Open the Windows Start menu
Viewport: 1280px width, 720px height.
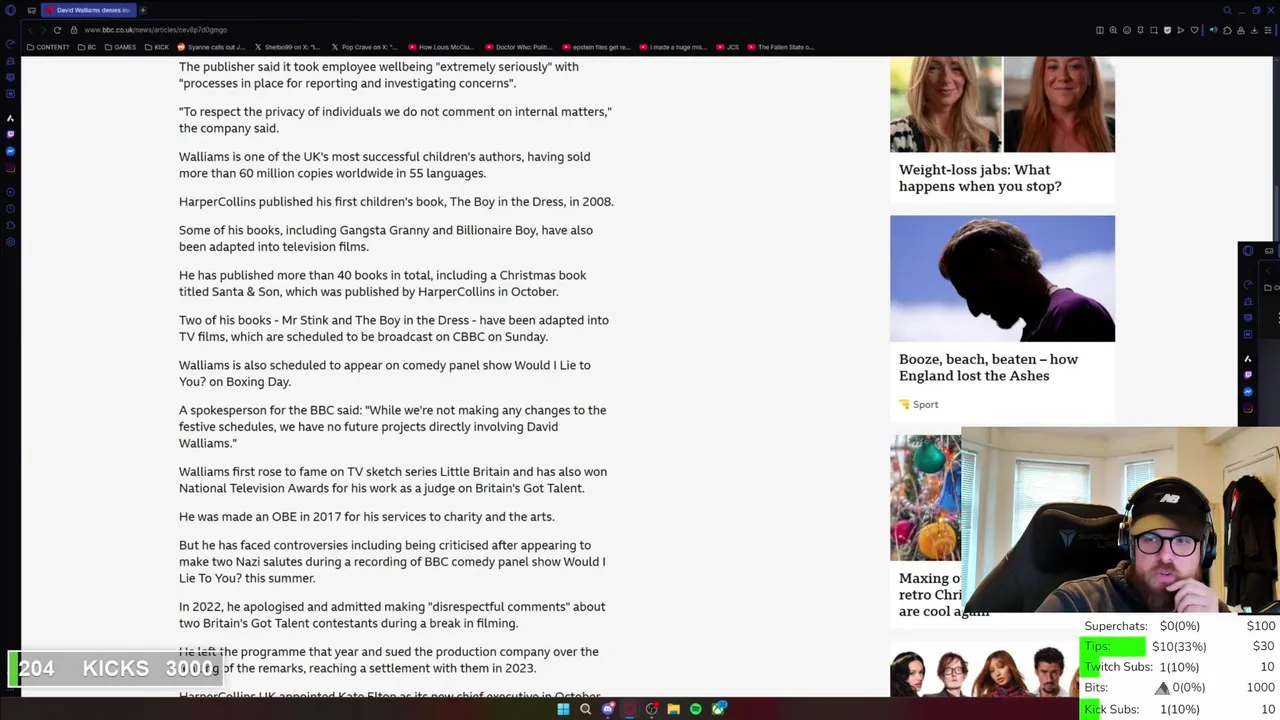point(563,709)
